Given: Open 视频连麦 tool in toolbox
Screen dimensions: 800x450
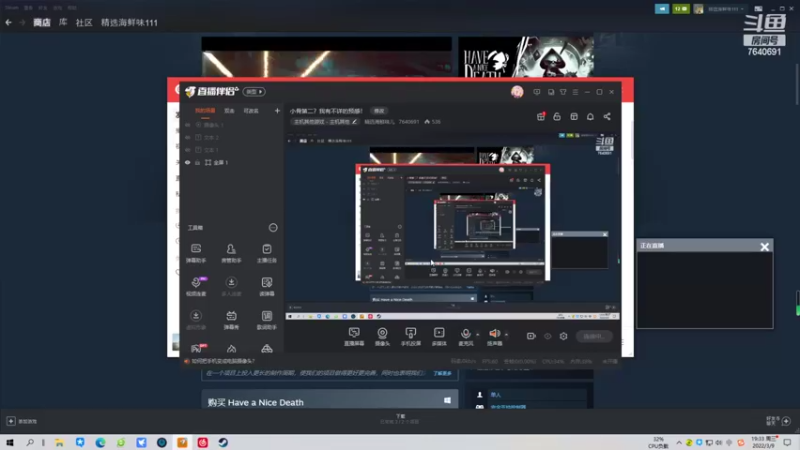Looking at the screenshot, I should [x=196, y=287].
